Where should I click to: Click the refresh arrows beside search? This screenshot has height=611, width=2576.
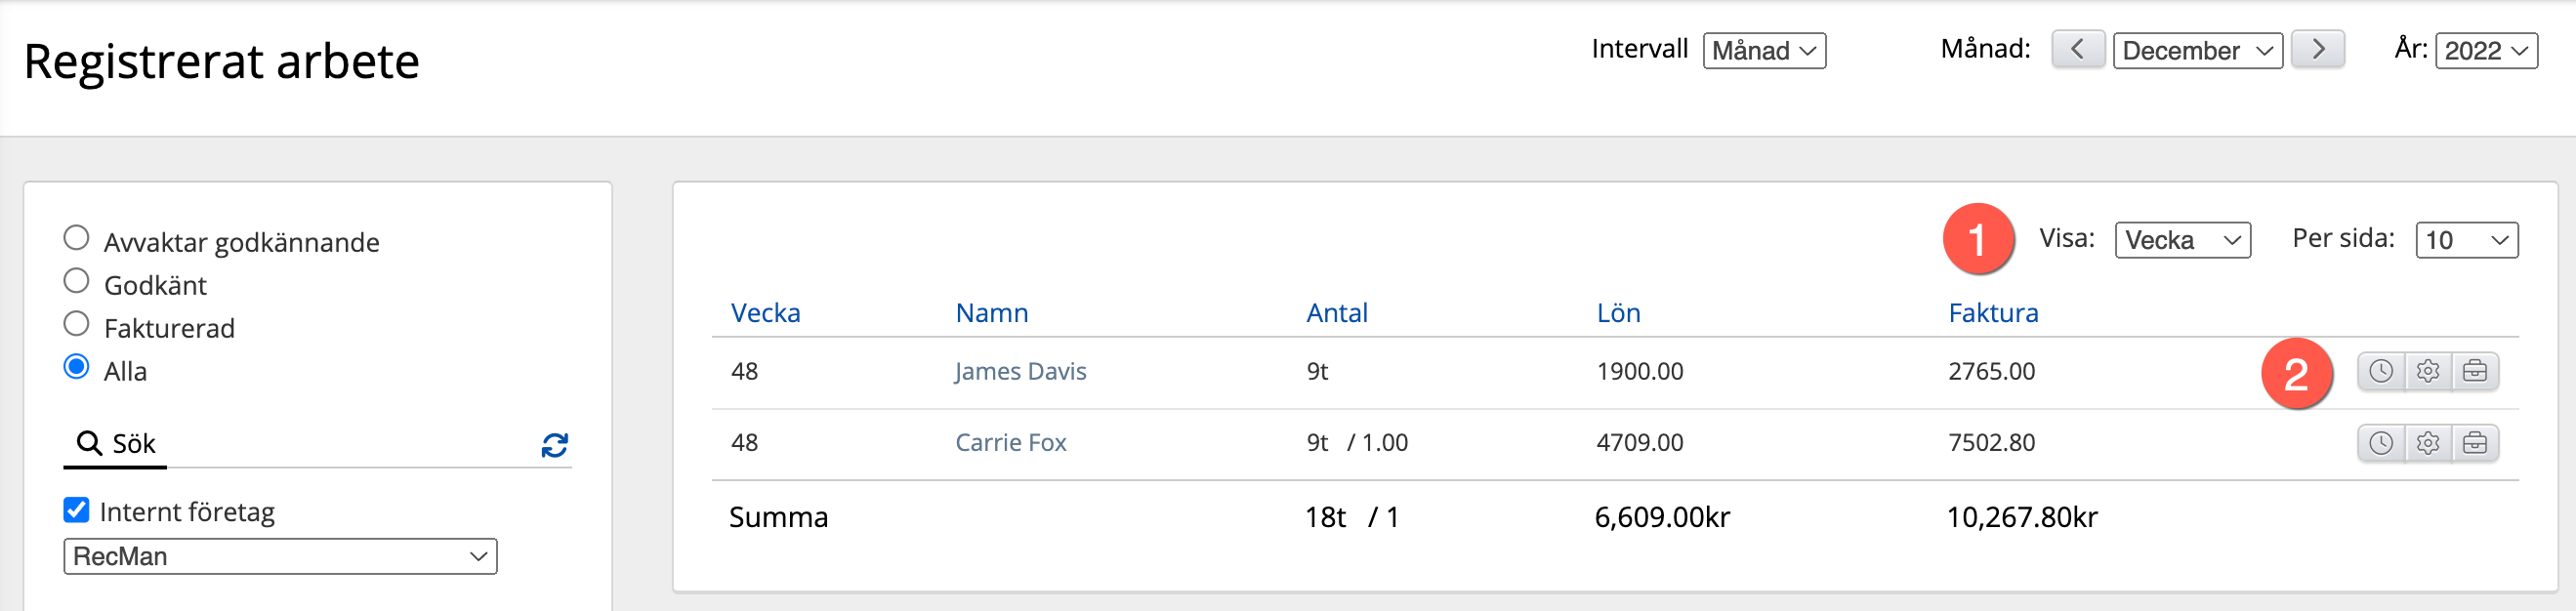pyautogui.click(x=555, y=445)
